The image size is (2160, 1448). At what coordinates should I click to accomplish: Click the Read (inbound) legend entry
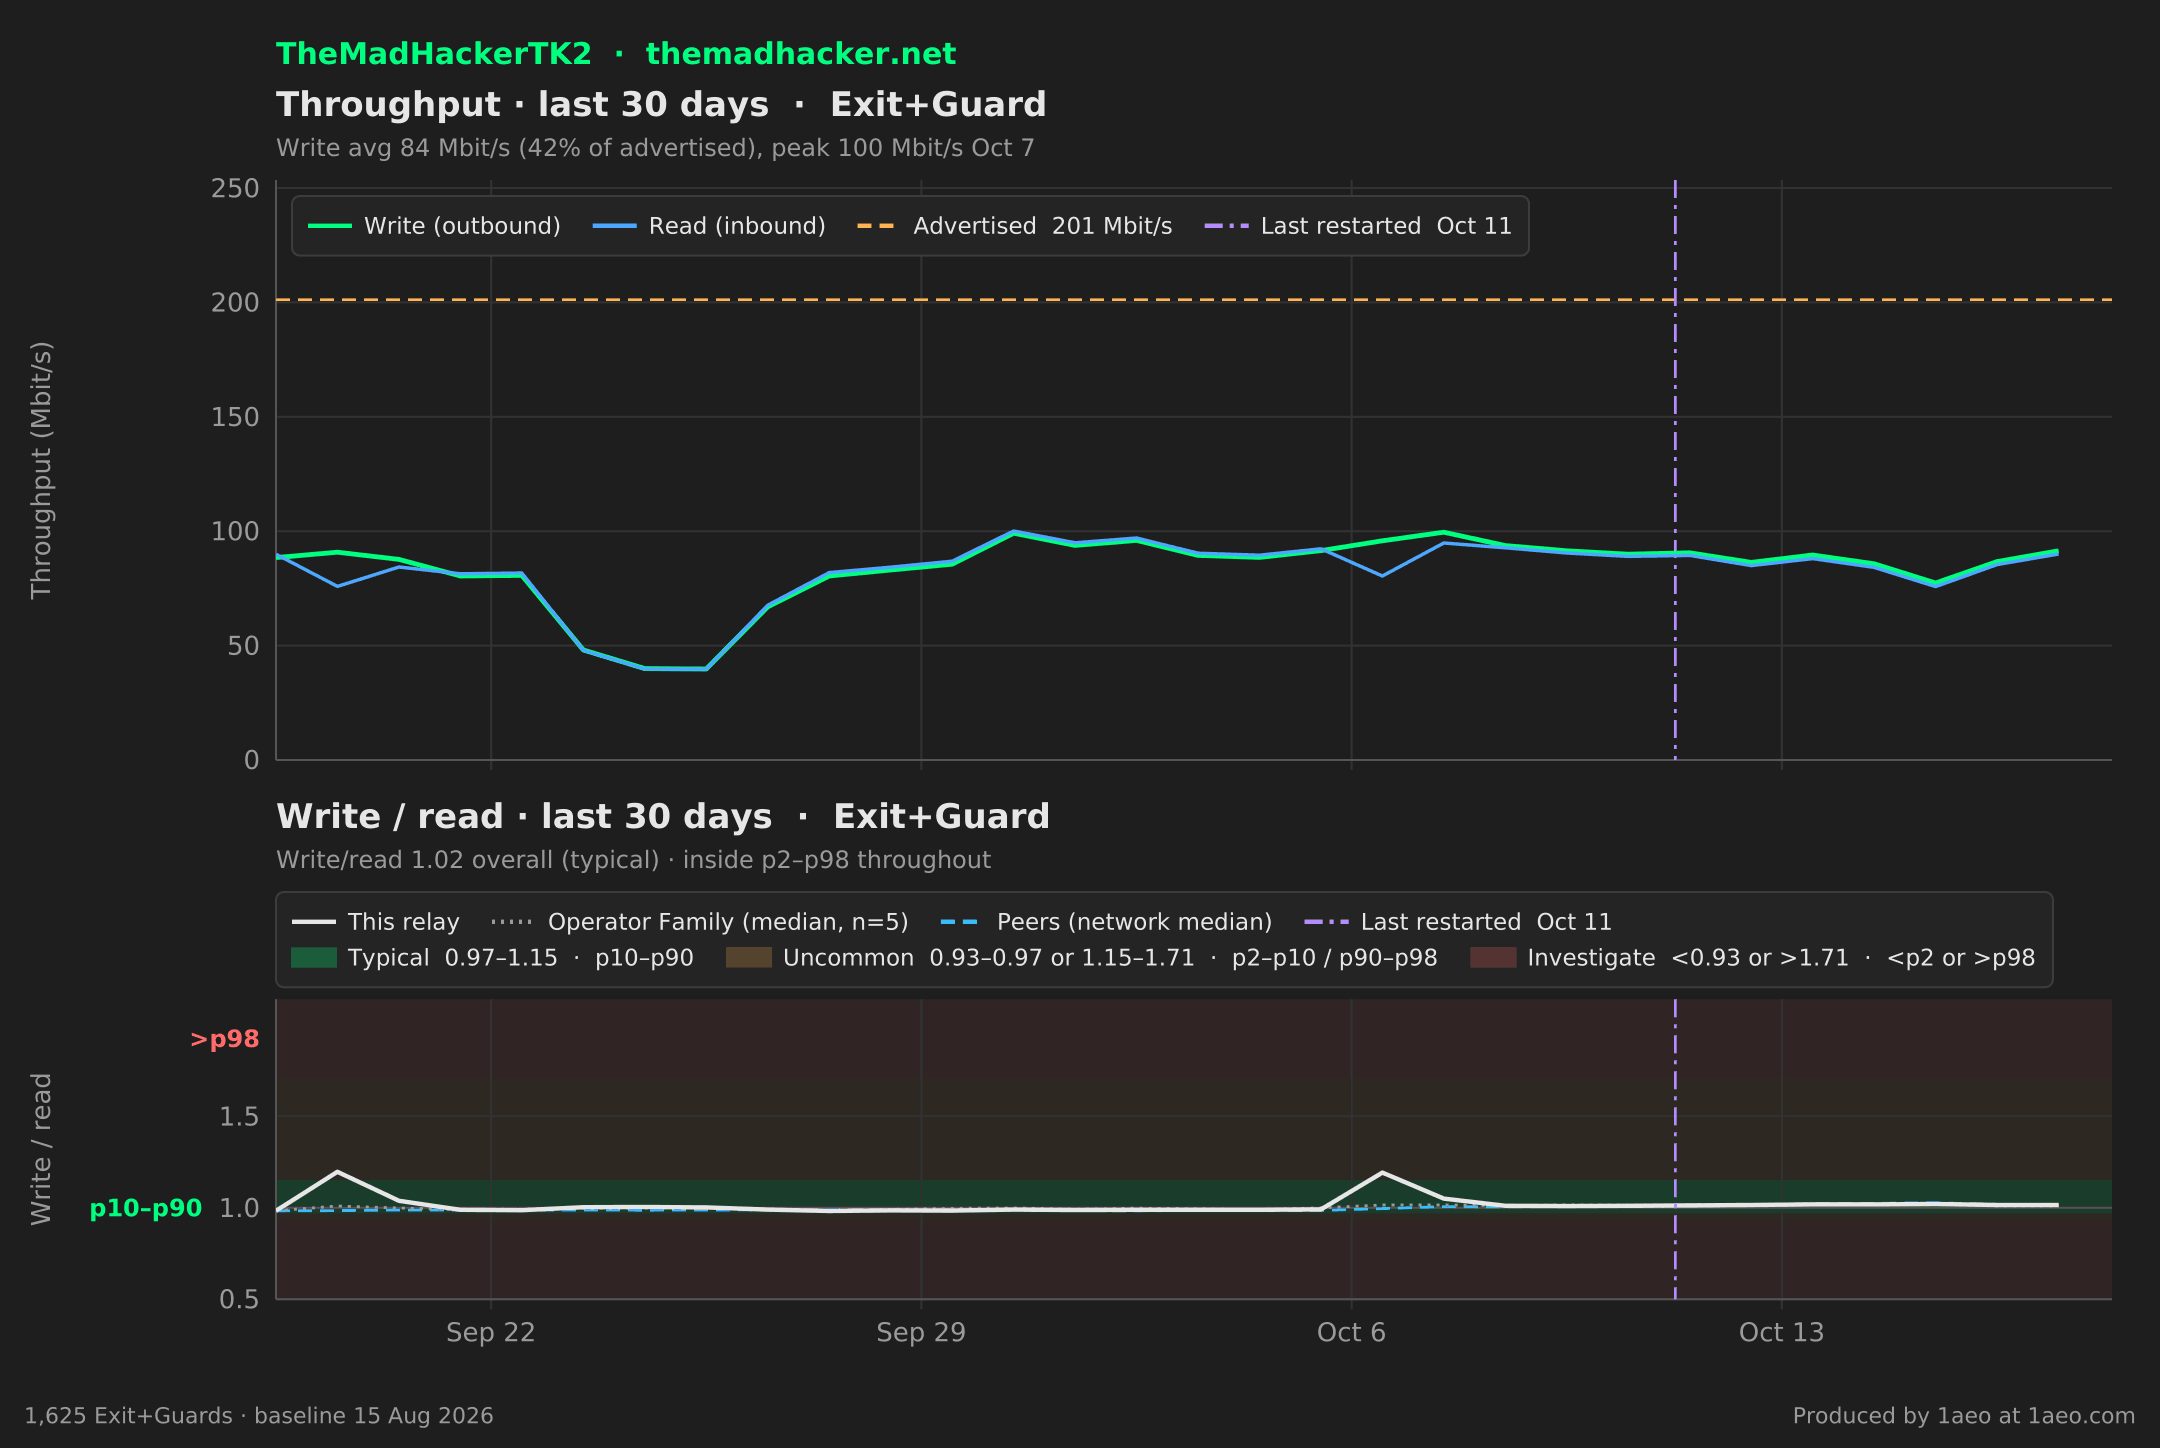709,226
